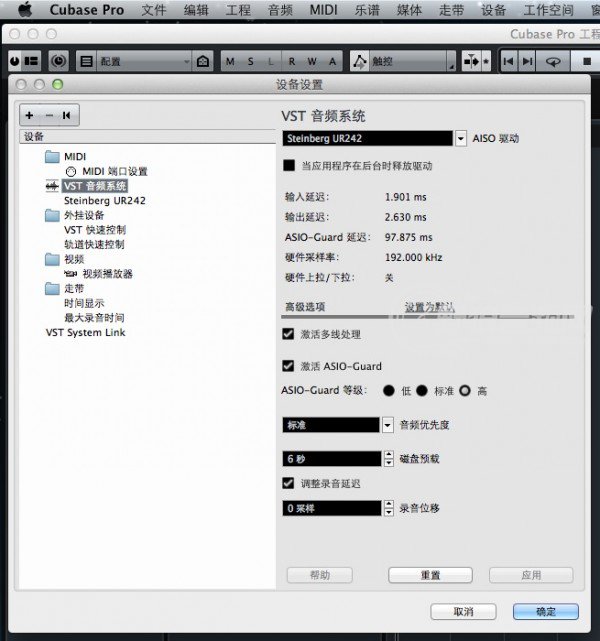Screen dimensions: 600x641
Task: Click the minus remove device button
Action: 49,115
